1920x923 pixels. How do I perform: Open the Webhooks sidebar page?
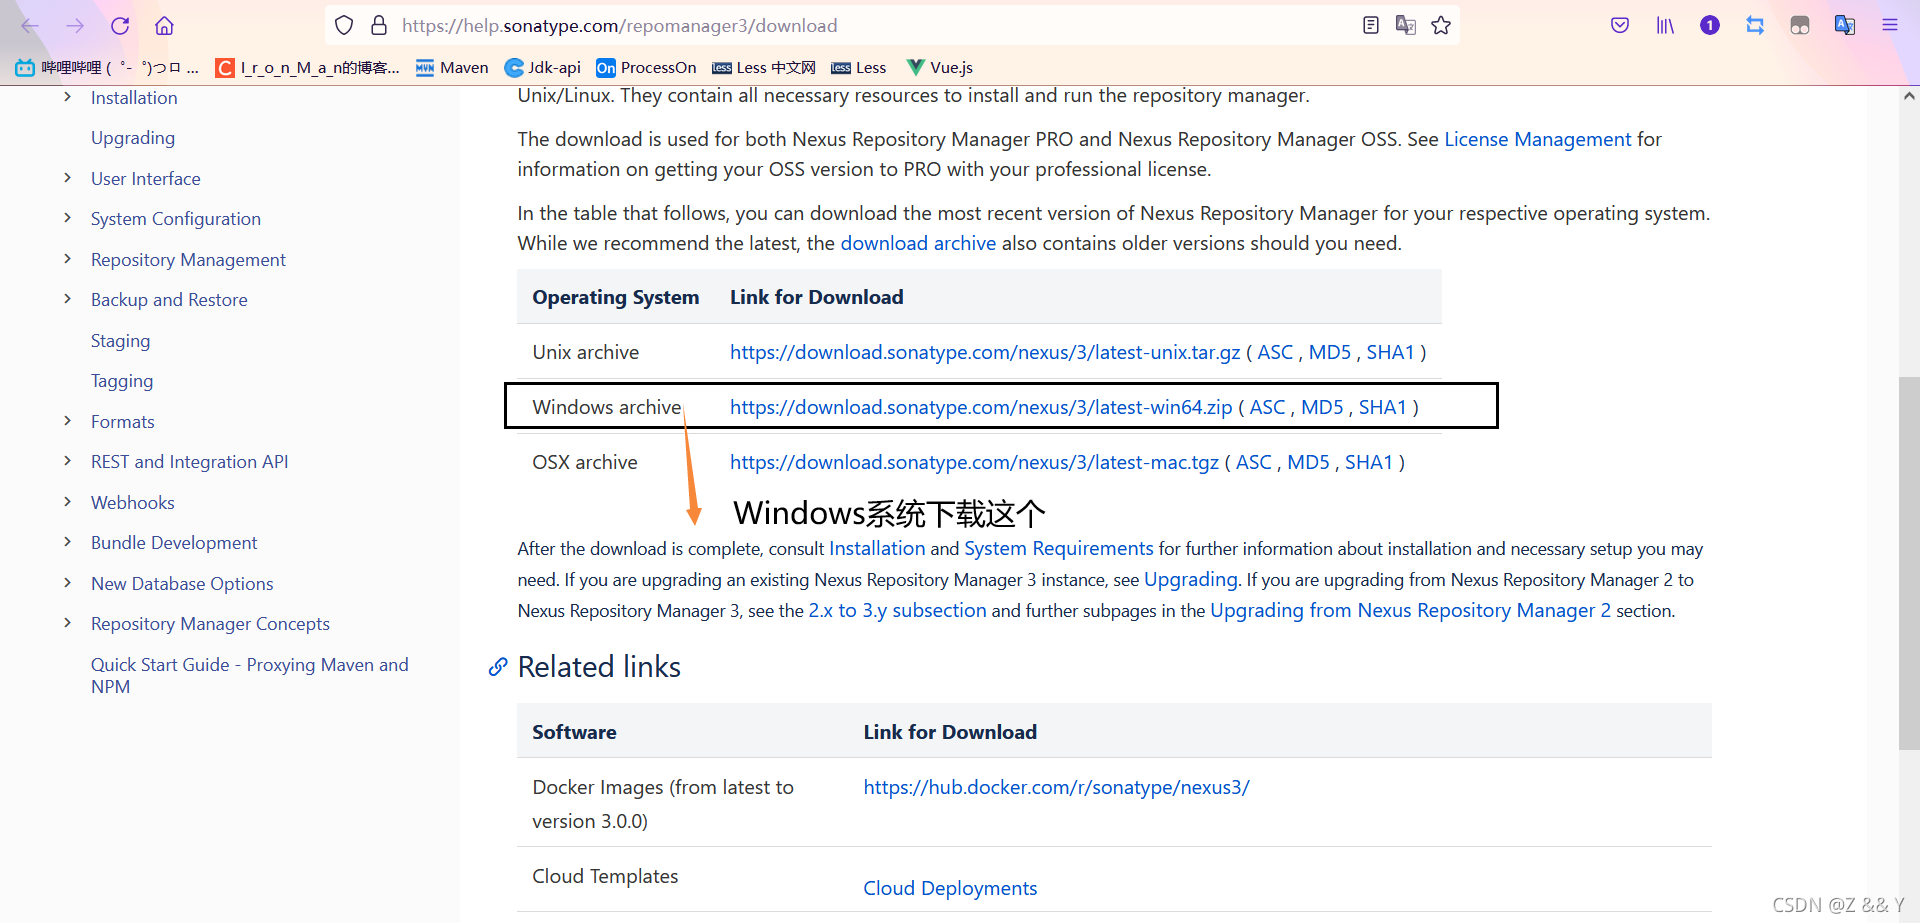point(133,503)
